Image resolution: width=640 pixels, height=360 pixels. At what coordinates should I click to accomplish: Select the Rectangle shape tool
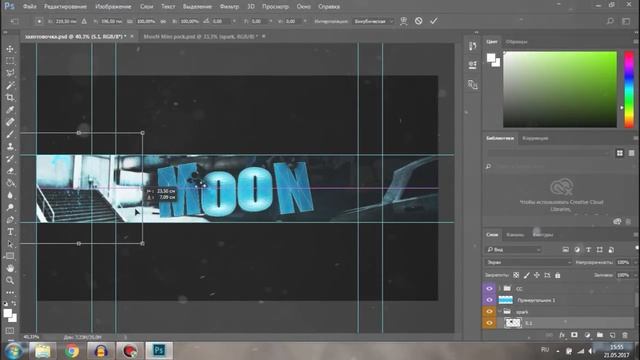pyautogui.click(x=10, y=256)
